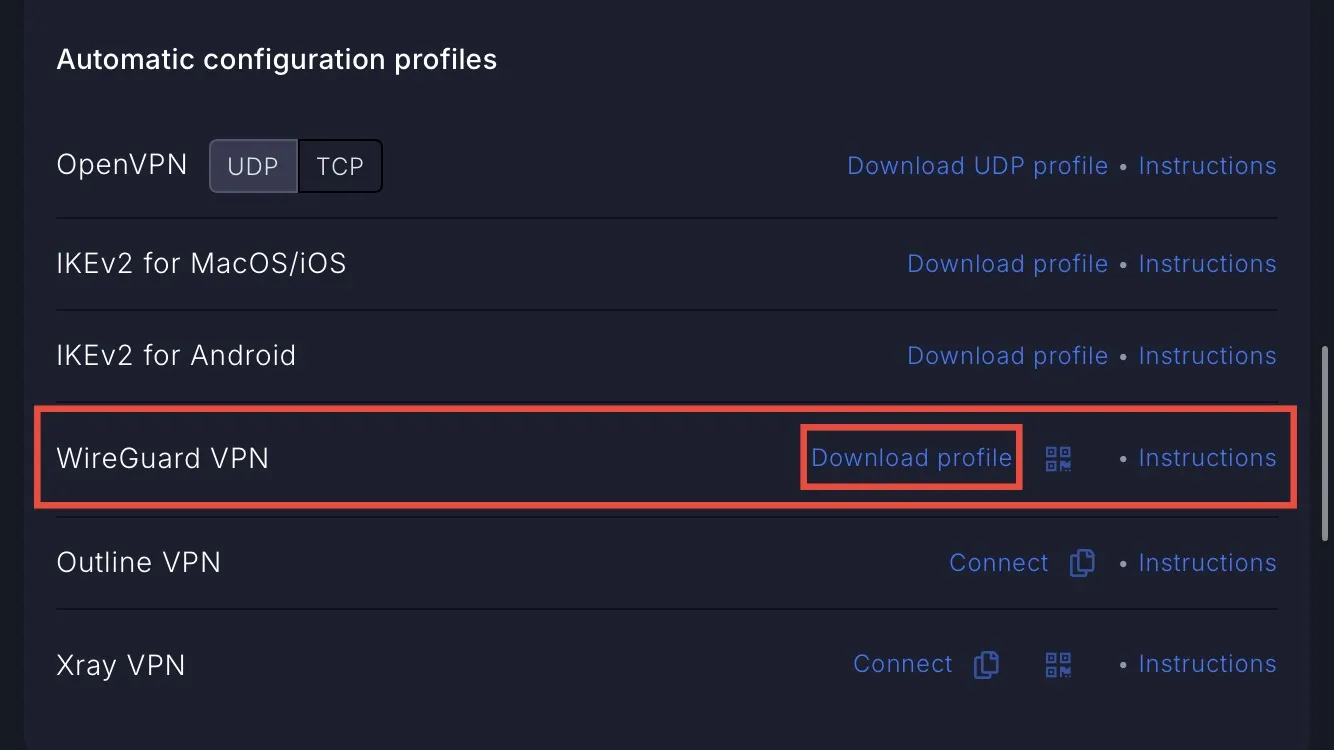
Task: Open WireGuard VPN instructions
Action: click(x=1207, y=458)
